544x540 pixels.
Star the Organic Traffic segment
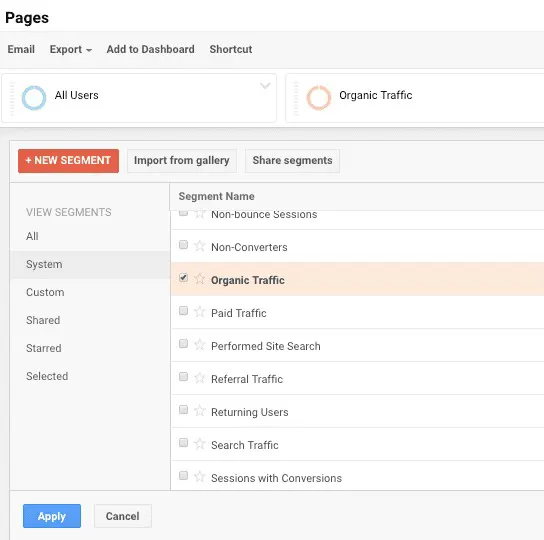[x=199, y=279]
